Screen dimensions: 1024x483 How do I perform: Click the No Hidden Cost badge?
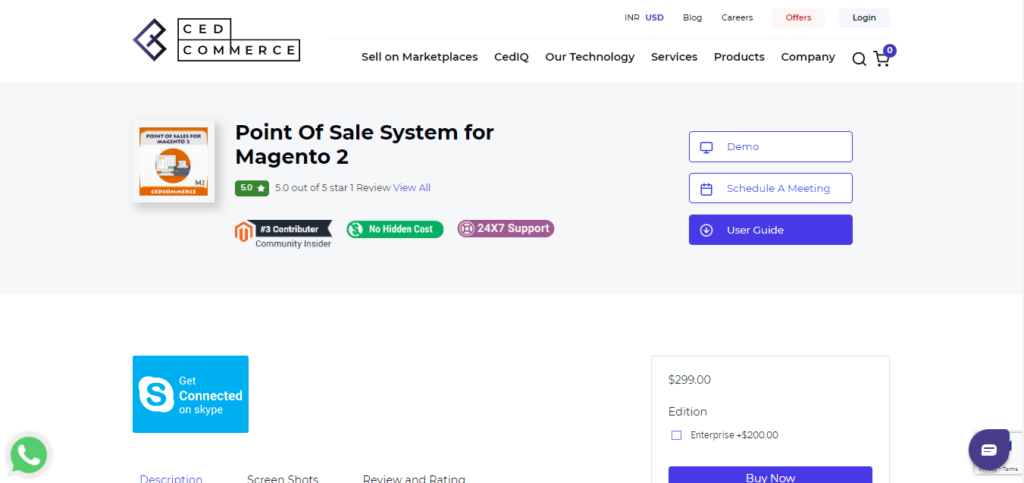394,229
